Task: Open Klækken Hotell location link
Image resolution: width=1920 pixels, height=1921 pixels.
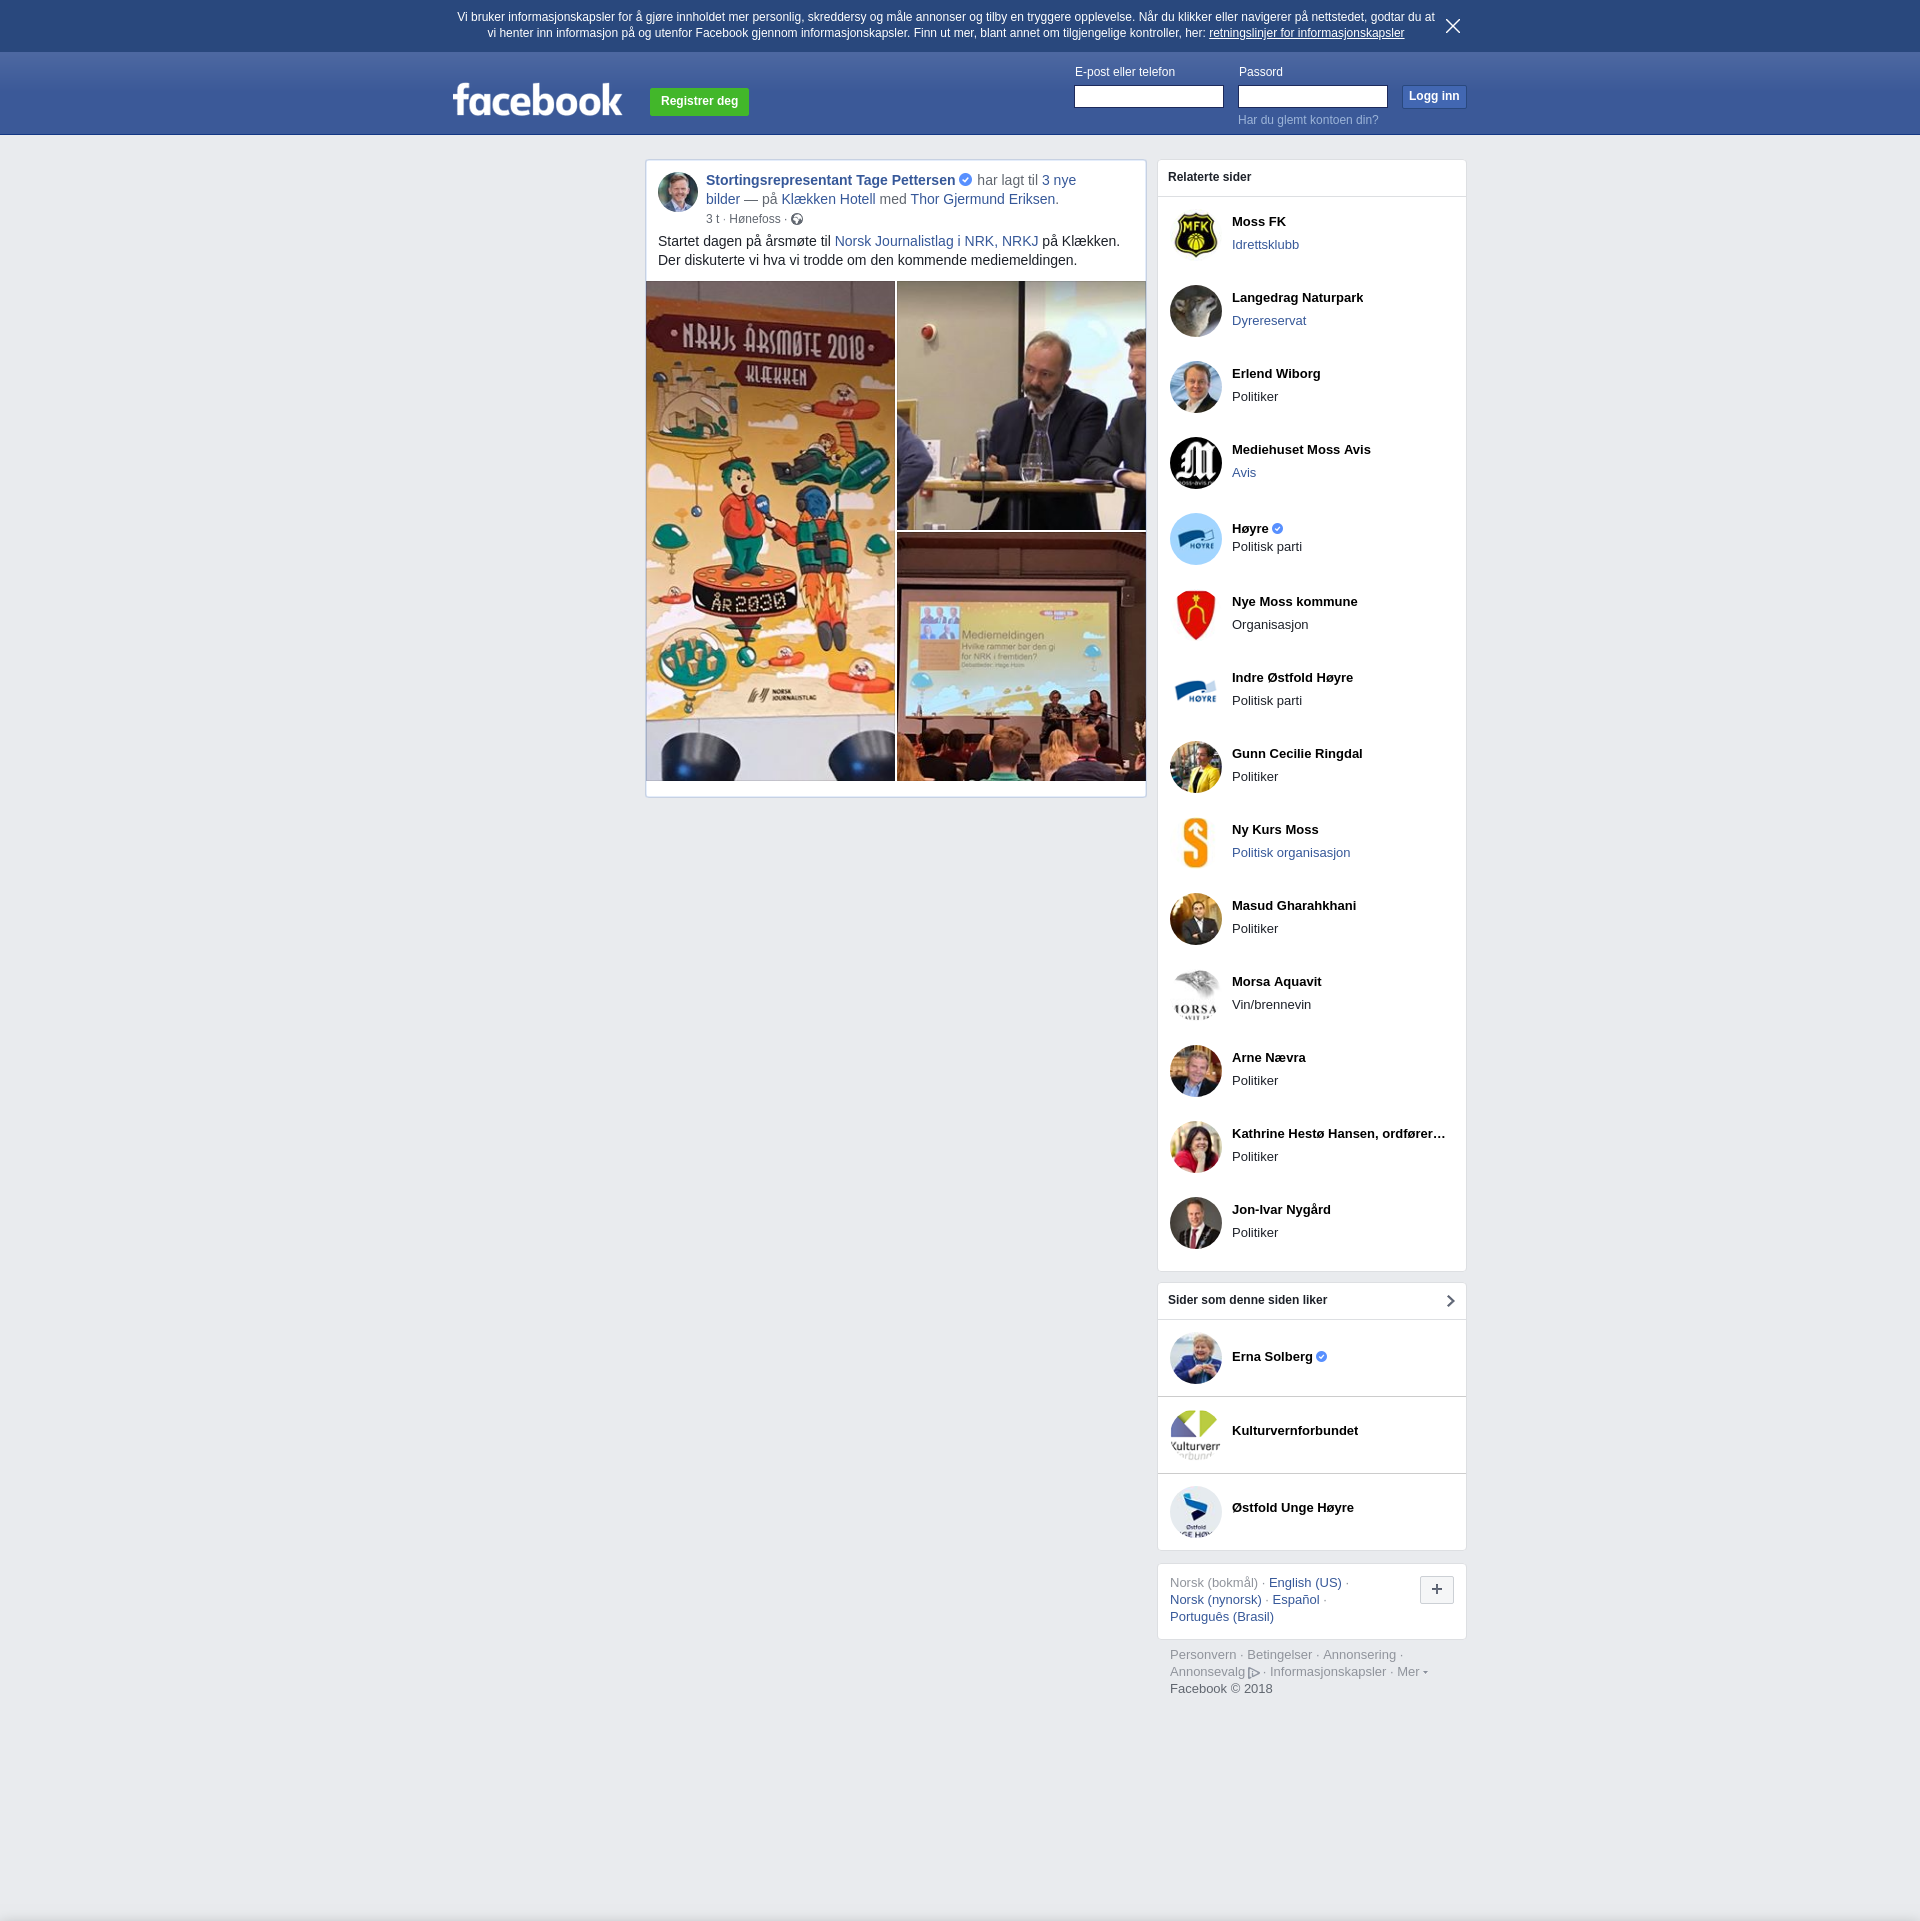Action: tap(828, 199)
